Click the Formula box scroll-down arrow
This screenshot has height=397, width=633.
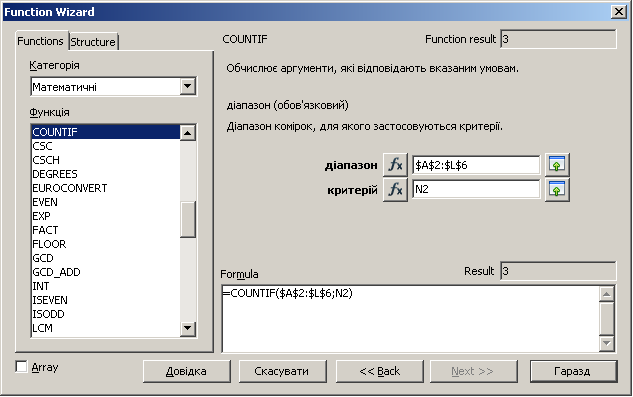[x=607, y=343]
